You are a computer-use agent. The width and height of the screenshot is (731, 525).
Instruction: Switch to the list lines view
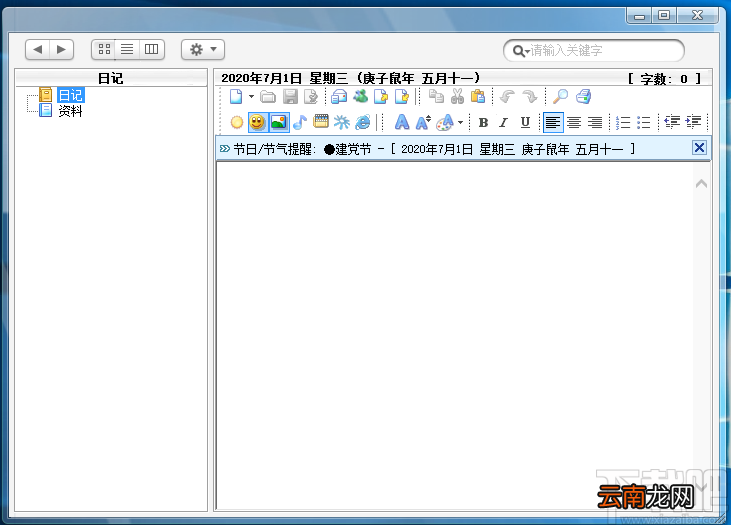coord(127,49)
